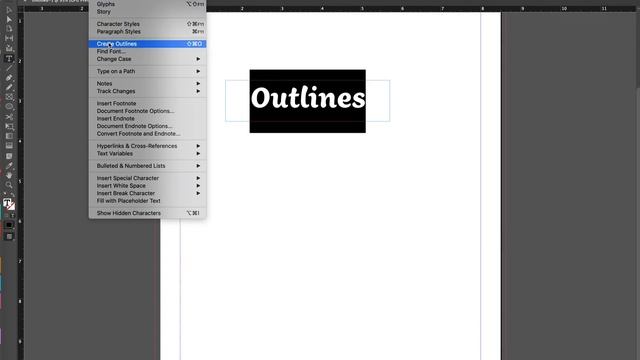Expand the Track Changes submenu

point(147,91)
